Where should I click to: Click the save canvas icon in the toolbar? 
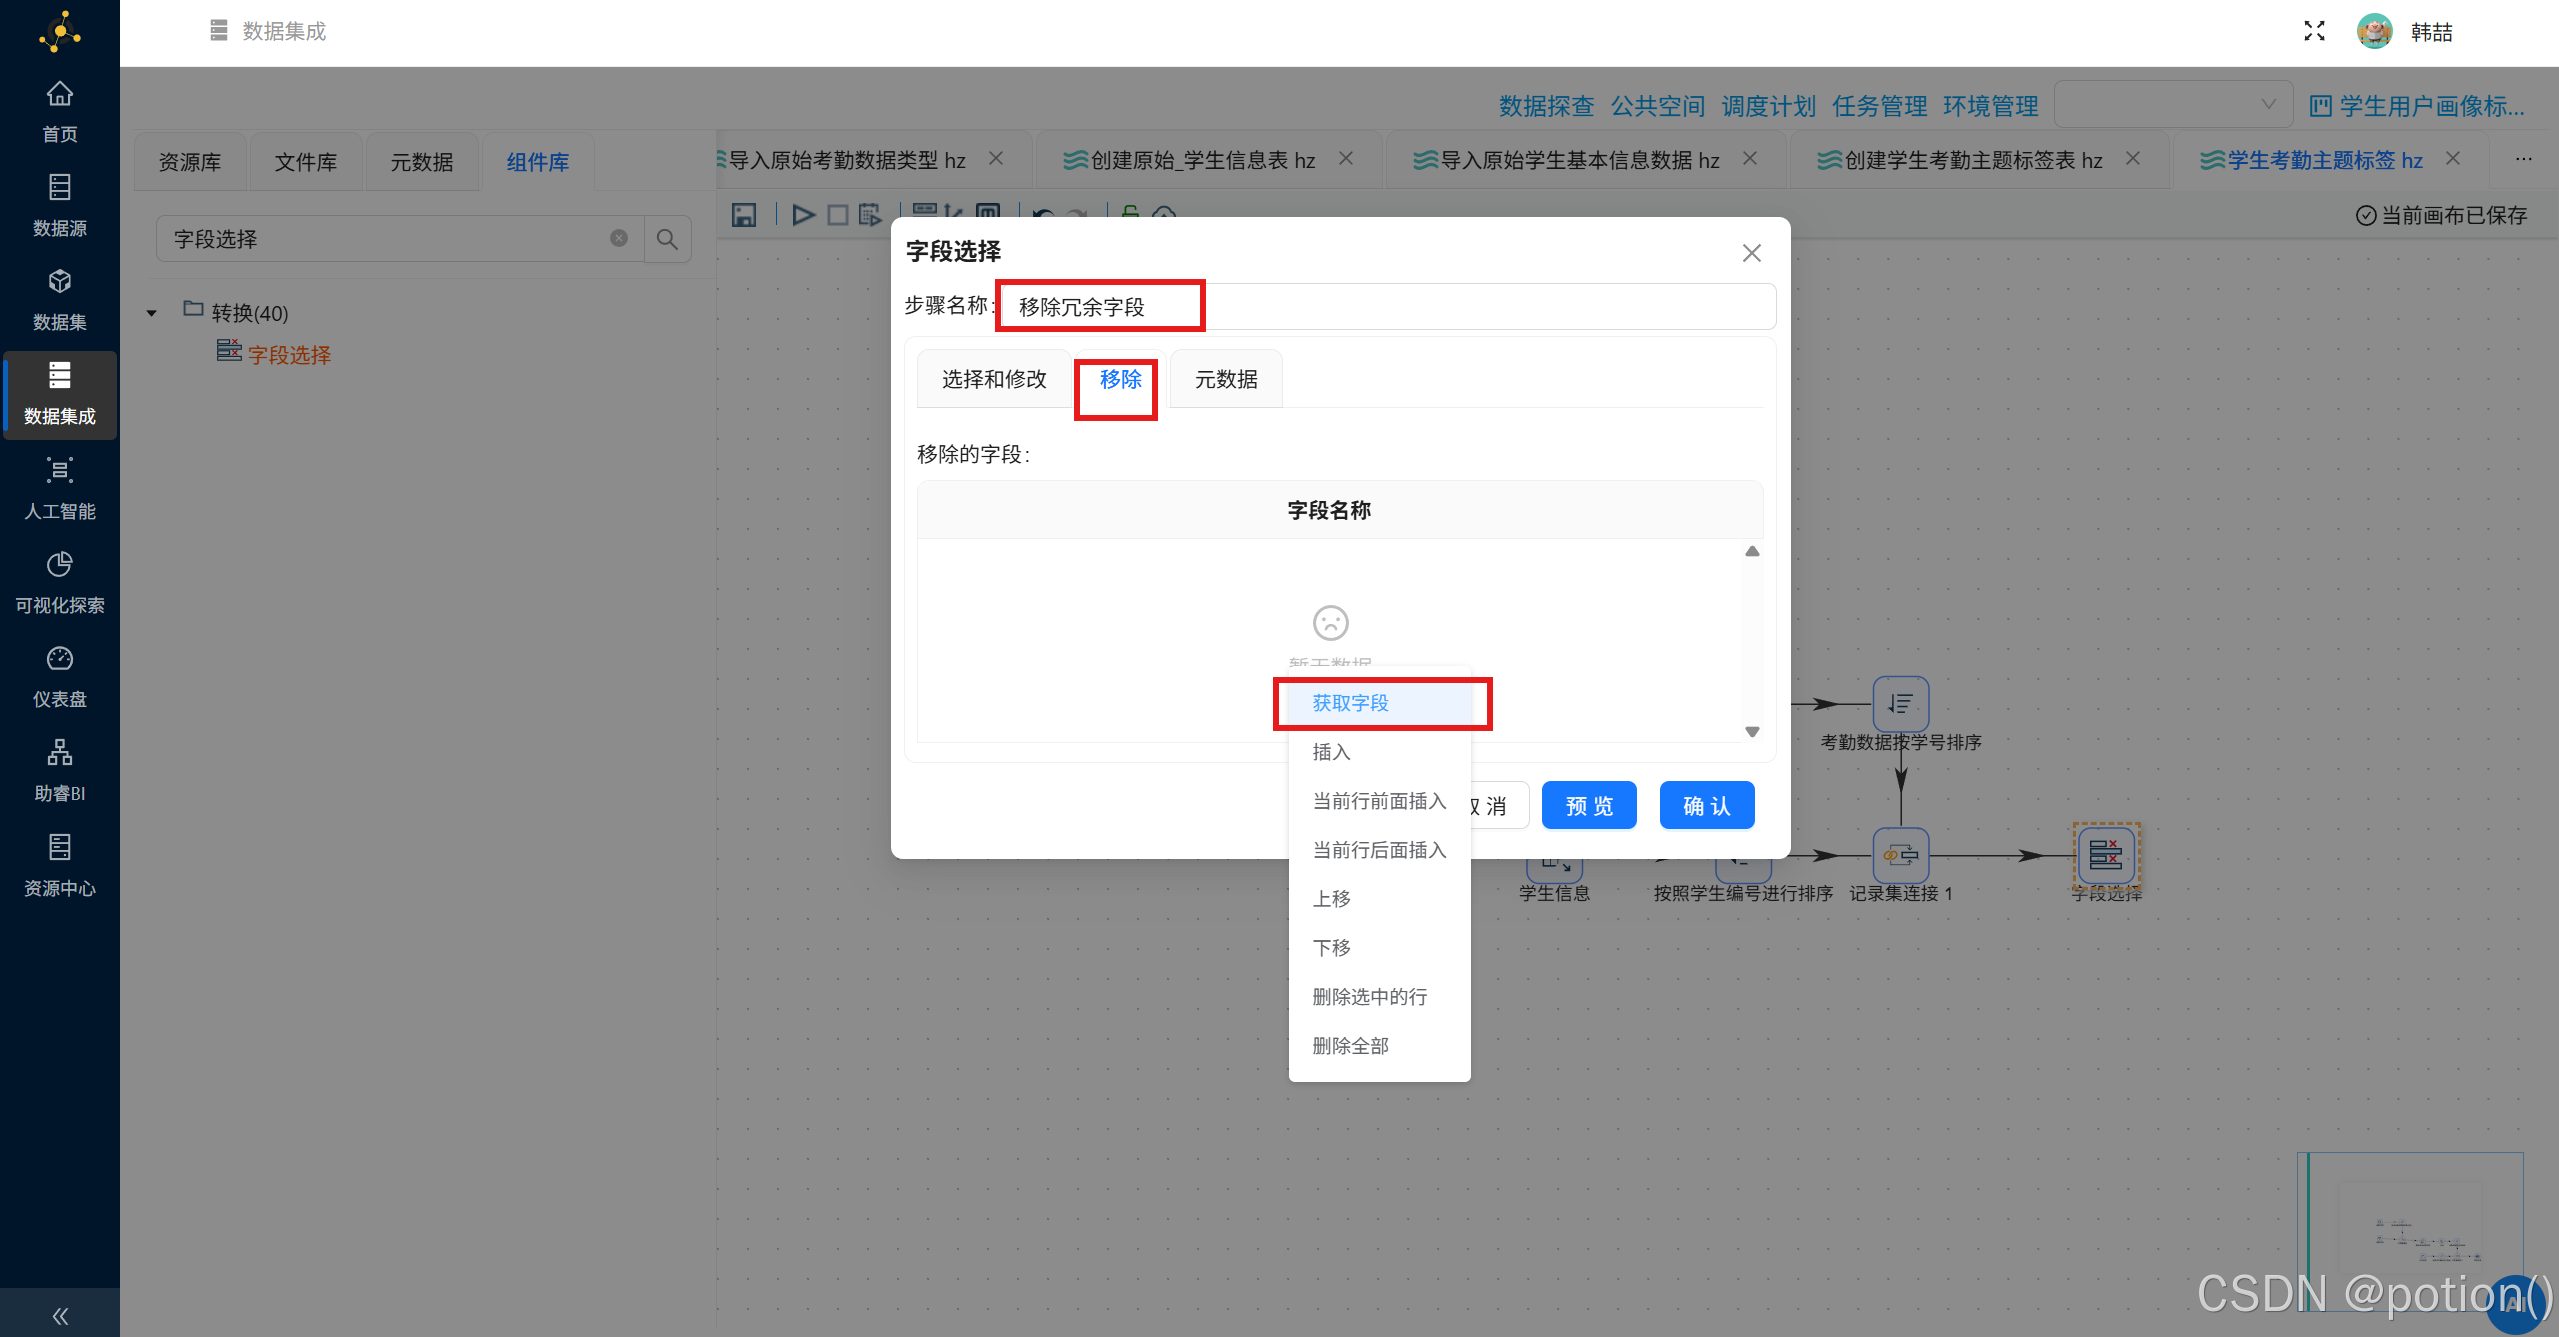(x=743, y=214)
